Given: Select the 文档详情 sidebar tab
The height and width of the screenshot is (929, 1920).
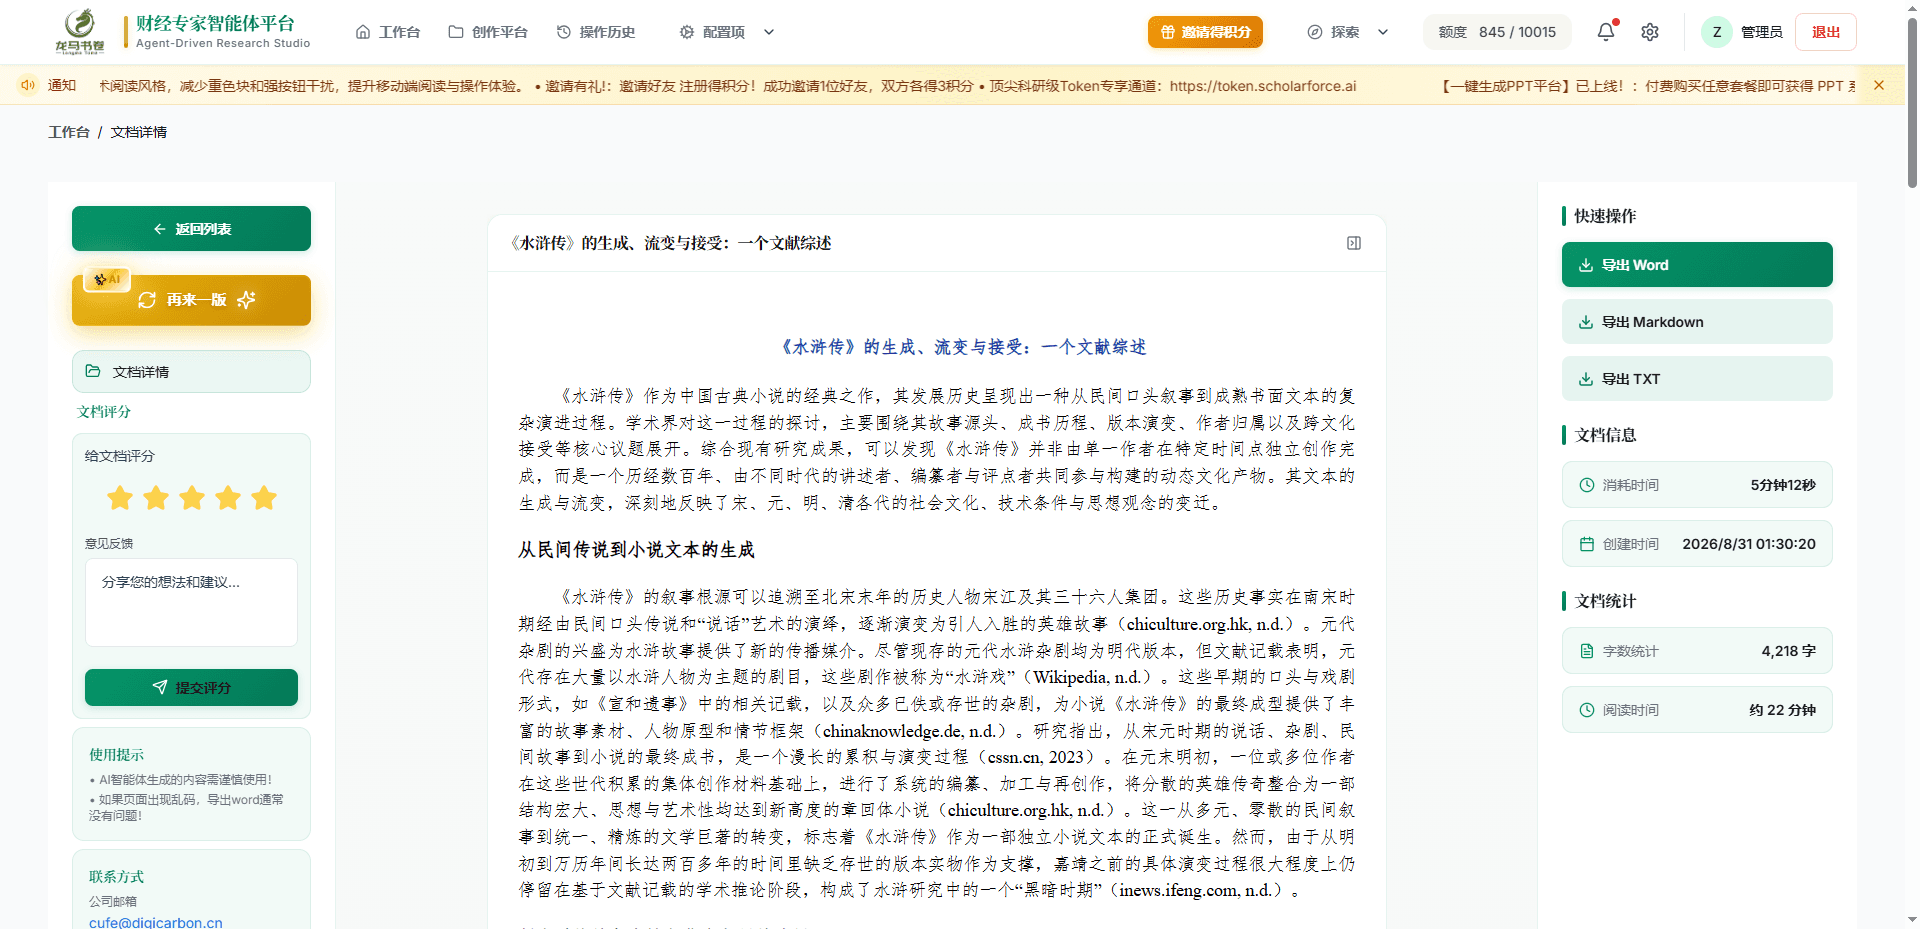Looking at the screenshot, I should click(x=191, y=371).
